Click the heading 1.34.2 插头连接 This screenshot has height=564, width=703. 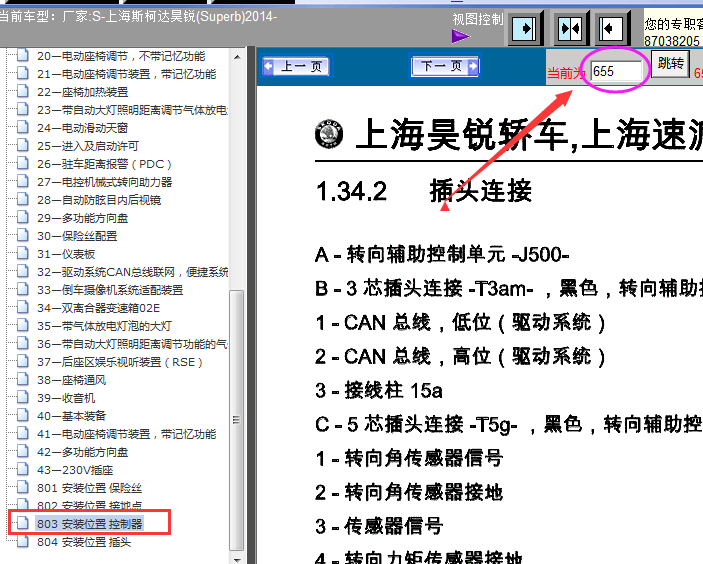(424, 191)
